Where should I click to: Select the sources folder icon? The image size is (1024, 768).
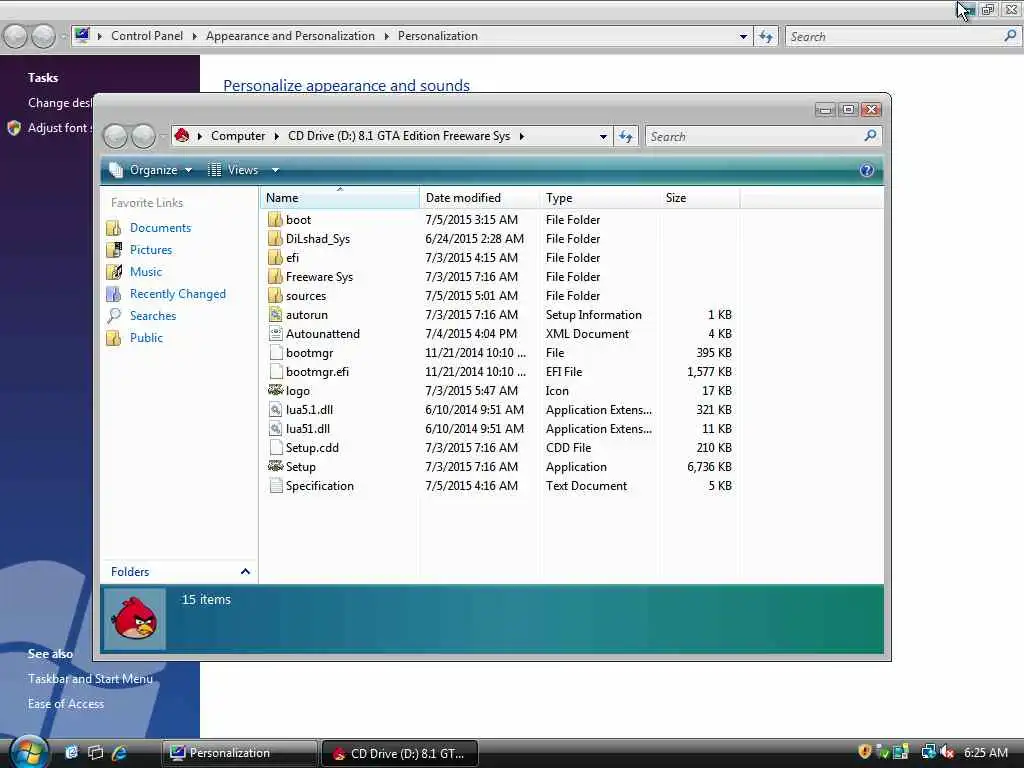click(275, 295)
